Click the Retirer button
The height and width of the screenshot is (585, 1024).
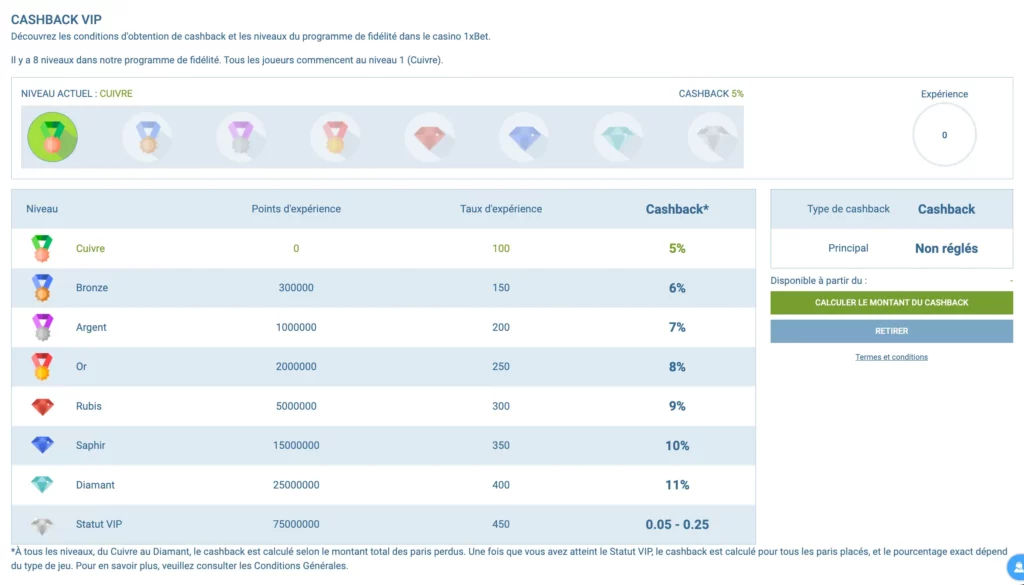891,331
